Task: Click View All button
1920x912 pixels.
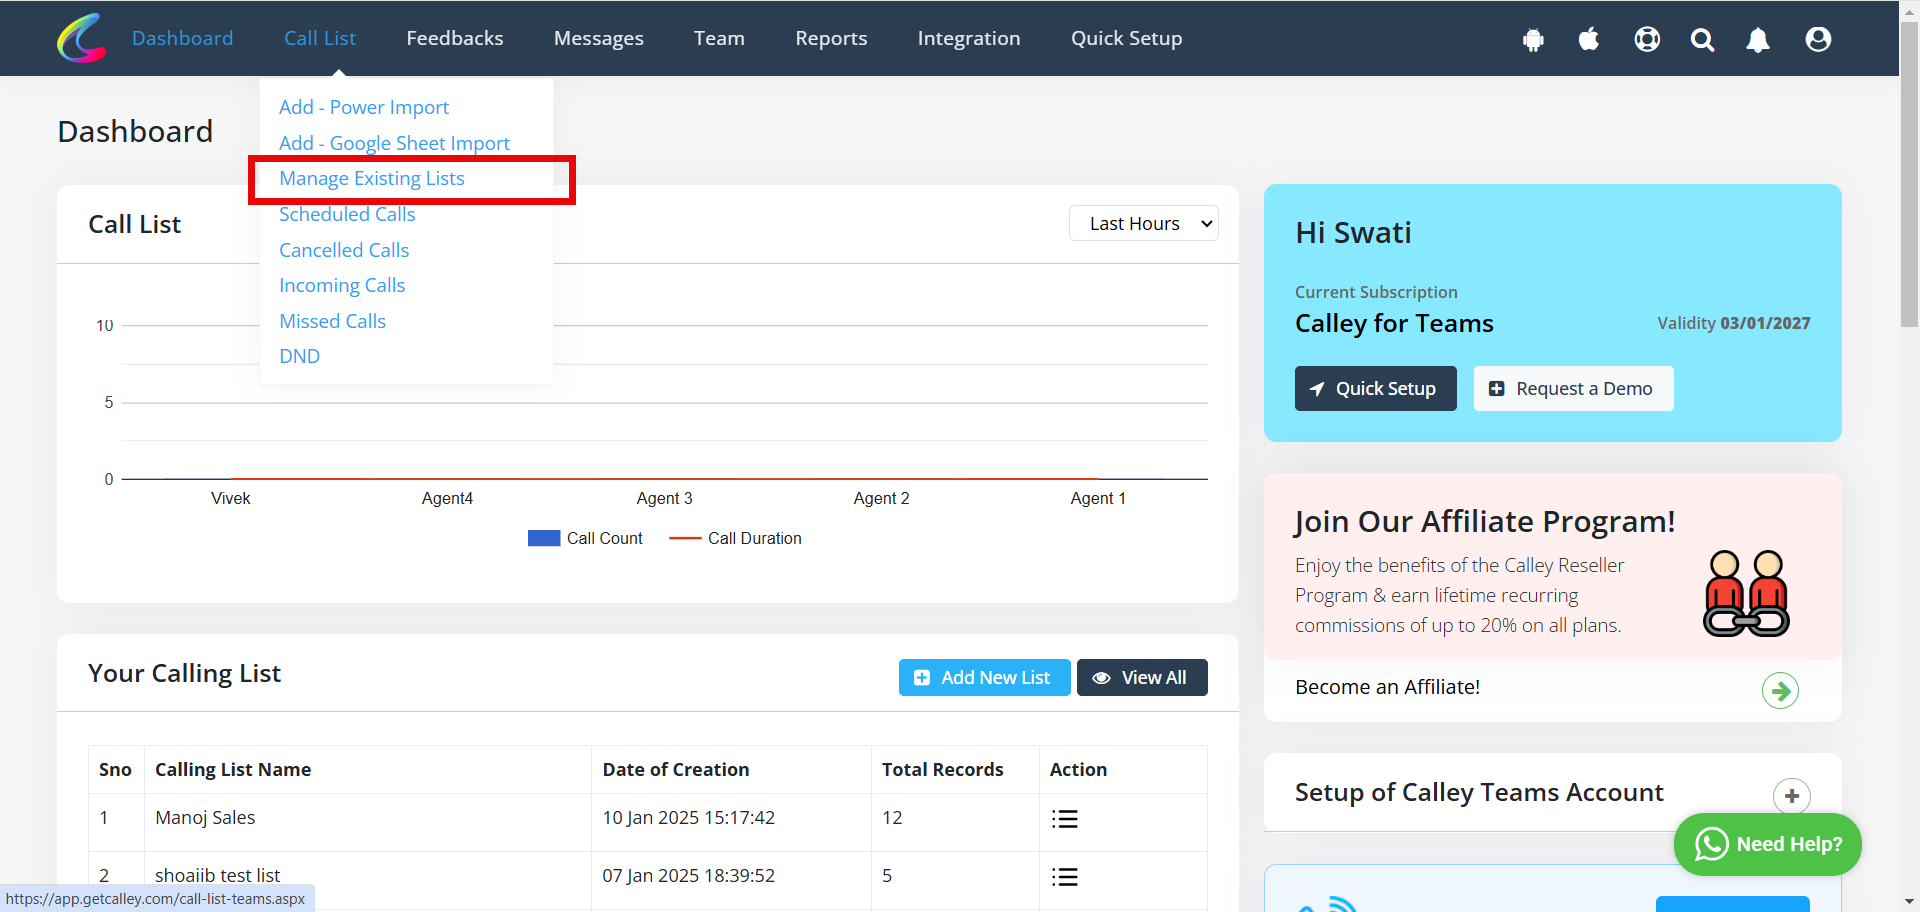Action: click(x=1142, y=677)
